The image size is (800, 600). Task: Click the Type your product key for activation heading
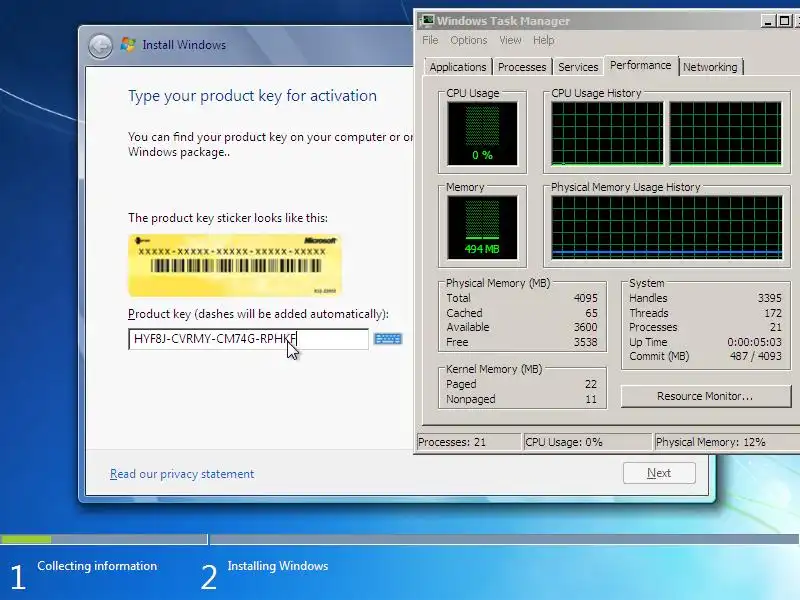tap(252, 96)
